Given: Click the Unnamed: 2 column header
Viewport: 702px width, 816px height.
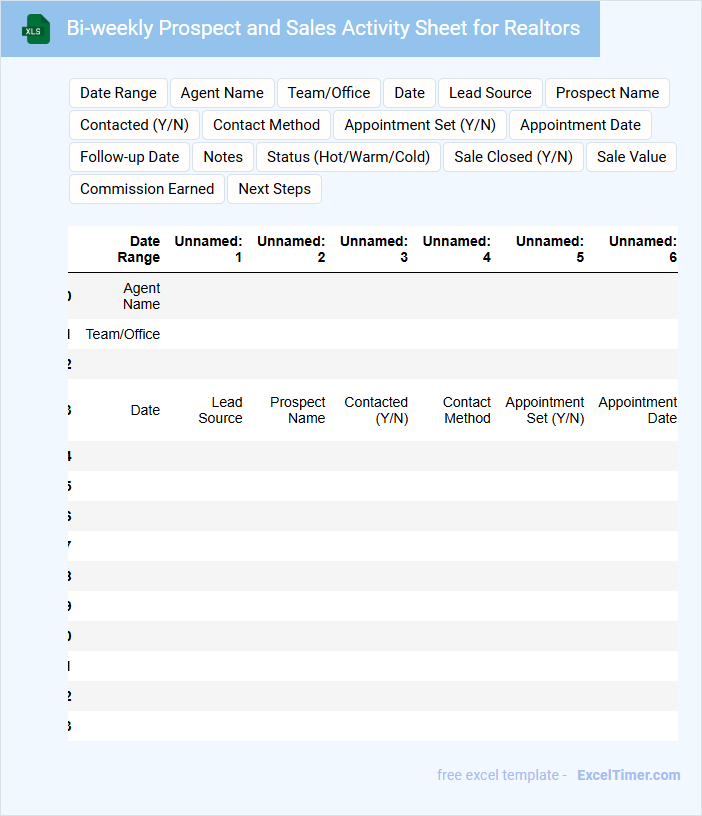Looking at the screenshot, I should click(x=291, y=249).
